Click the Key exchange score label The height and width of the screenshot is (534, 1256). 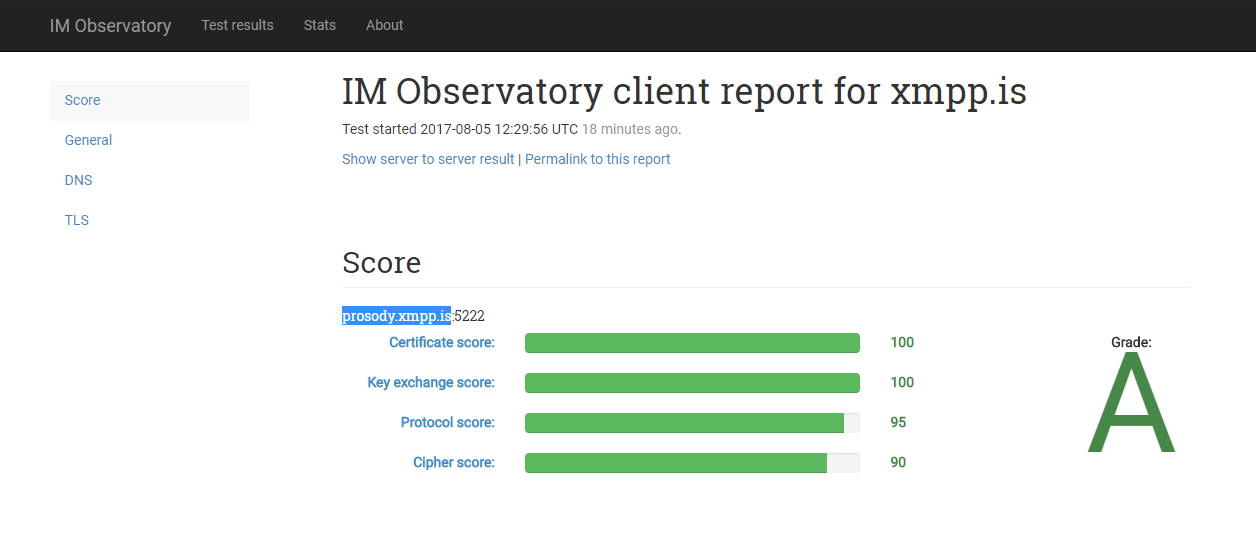pyautogui.click(x=431, y=382)
